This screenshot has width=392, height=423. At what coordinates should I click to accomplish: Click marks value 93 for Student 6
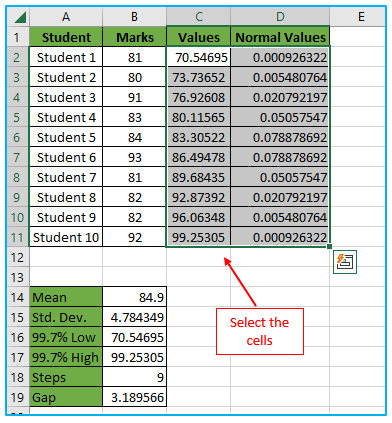[134, 157]
